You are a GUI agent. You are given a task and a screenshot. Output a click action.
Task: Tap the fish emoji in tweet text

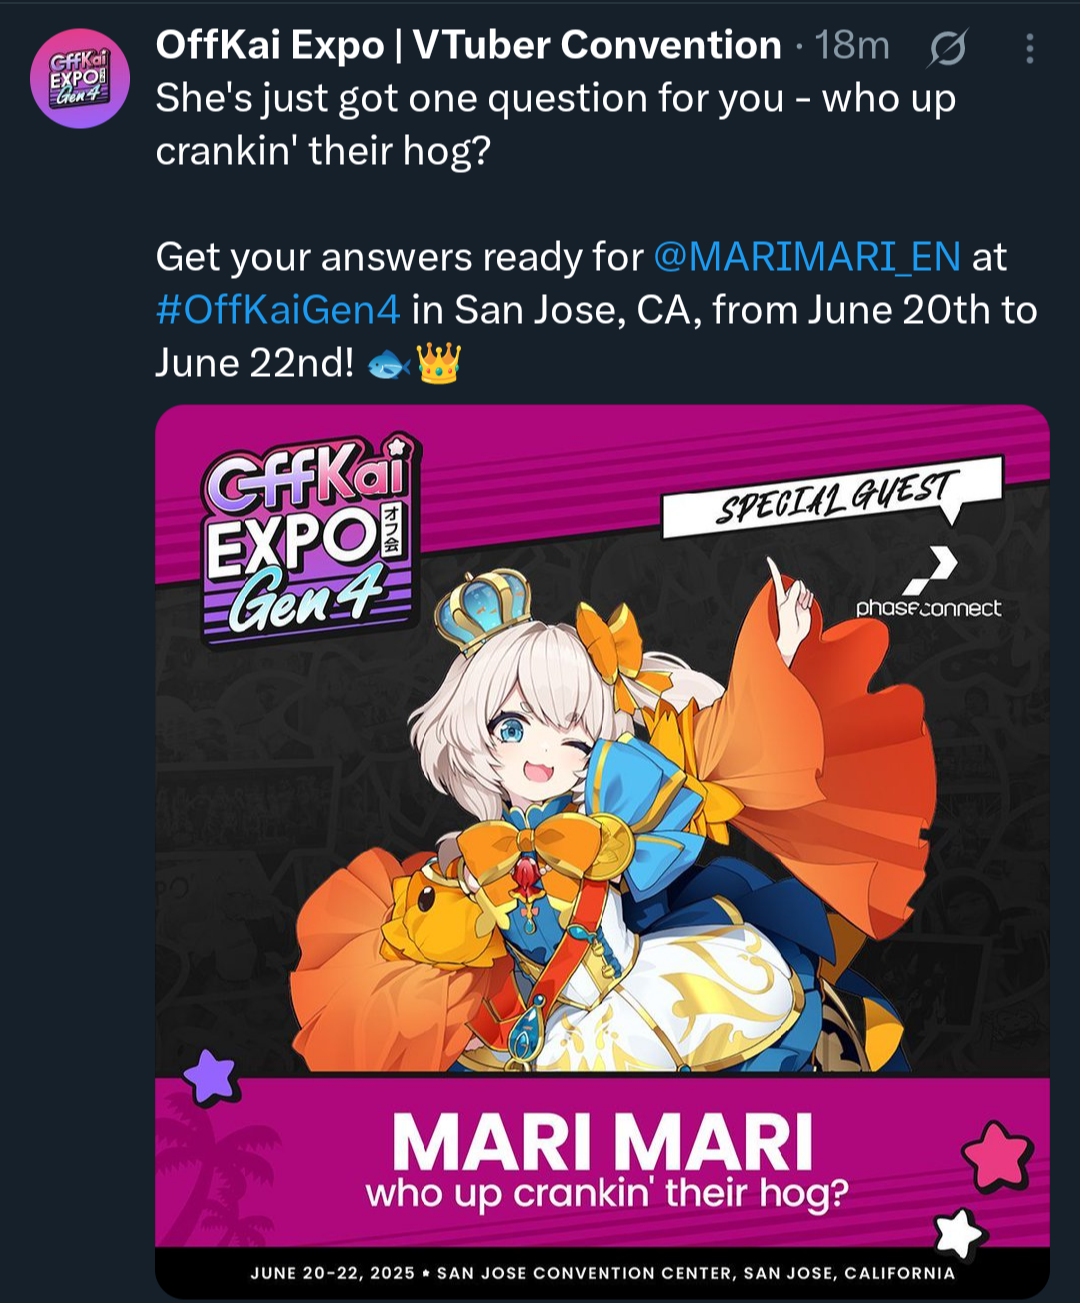389,364
